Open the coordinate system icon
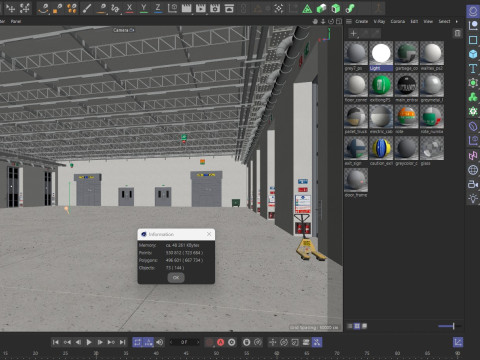The height and width of the screenshot is (360, 480). click(172, 8)
